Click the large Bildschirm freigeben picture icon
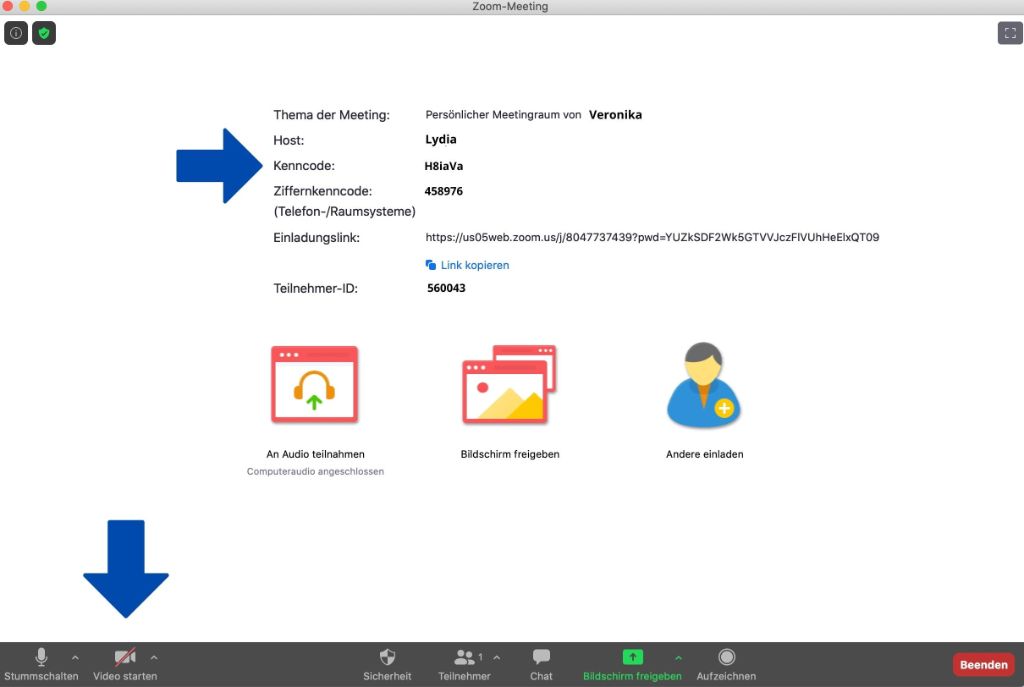Screen dimensions: 1024x687 pyautogui.click(x=509, y=385)
